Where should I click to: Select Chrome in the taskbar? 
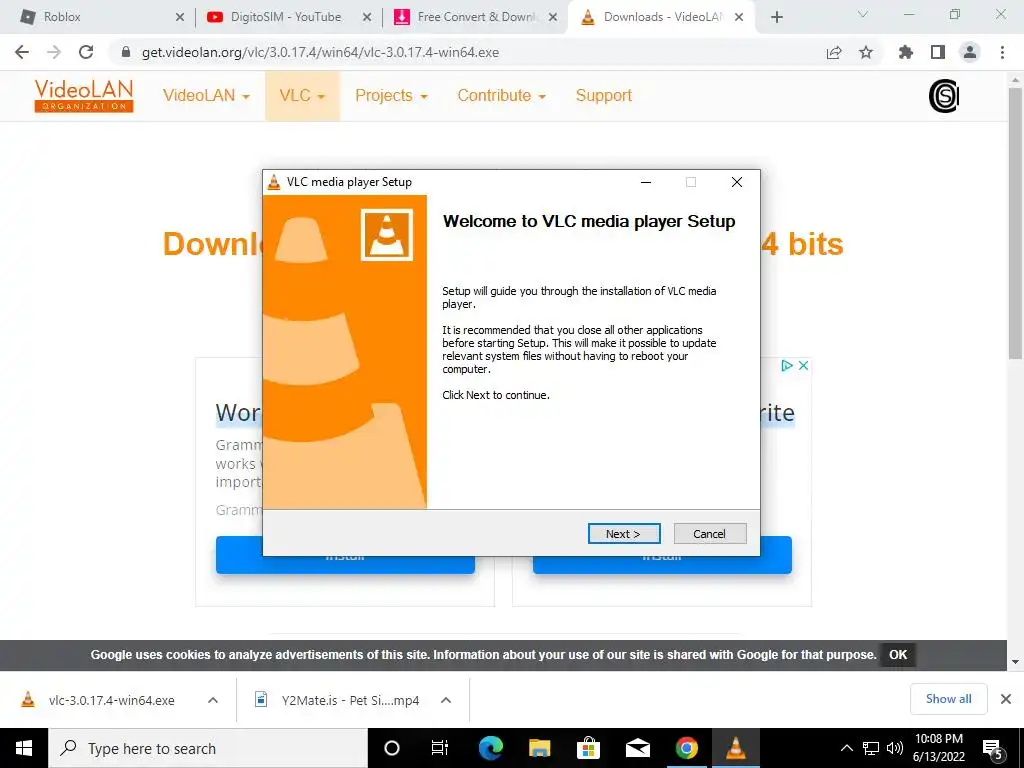[x=686, y=748]
